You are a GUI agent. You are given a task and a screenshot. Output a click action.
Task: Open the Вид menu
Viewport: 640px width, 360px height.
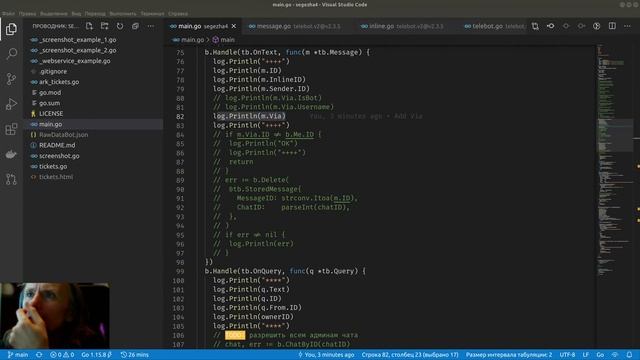(76, 13)
